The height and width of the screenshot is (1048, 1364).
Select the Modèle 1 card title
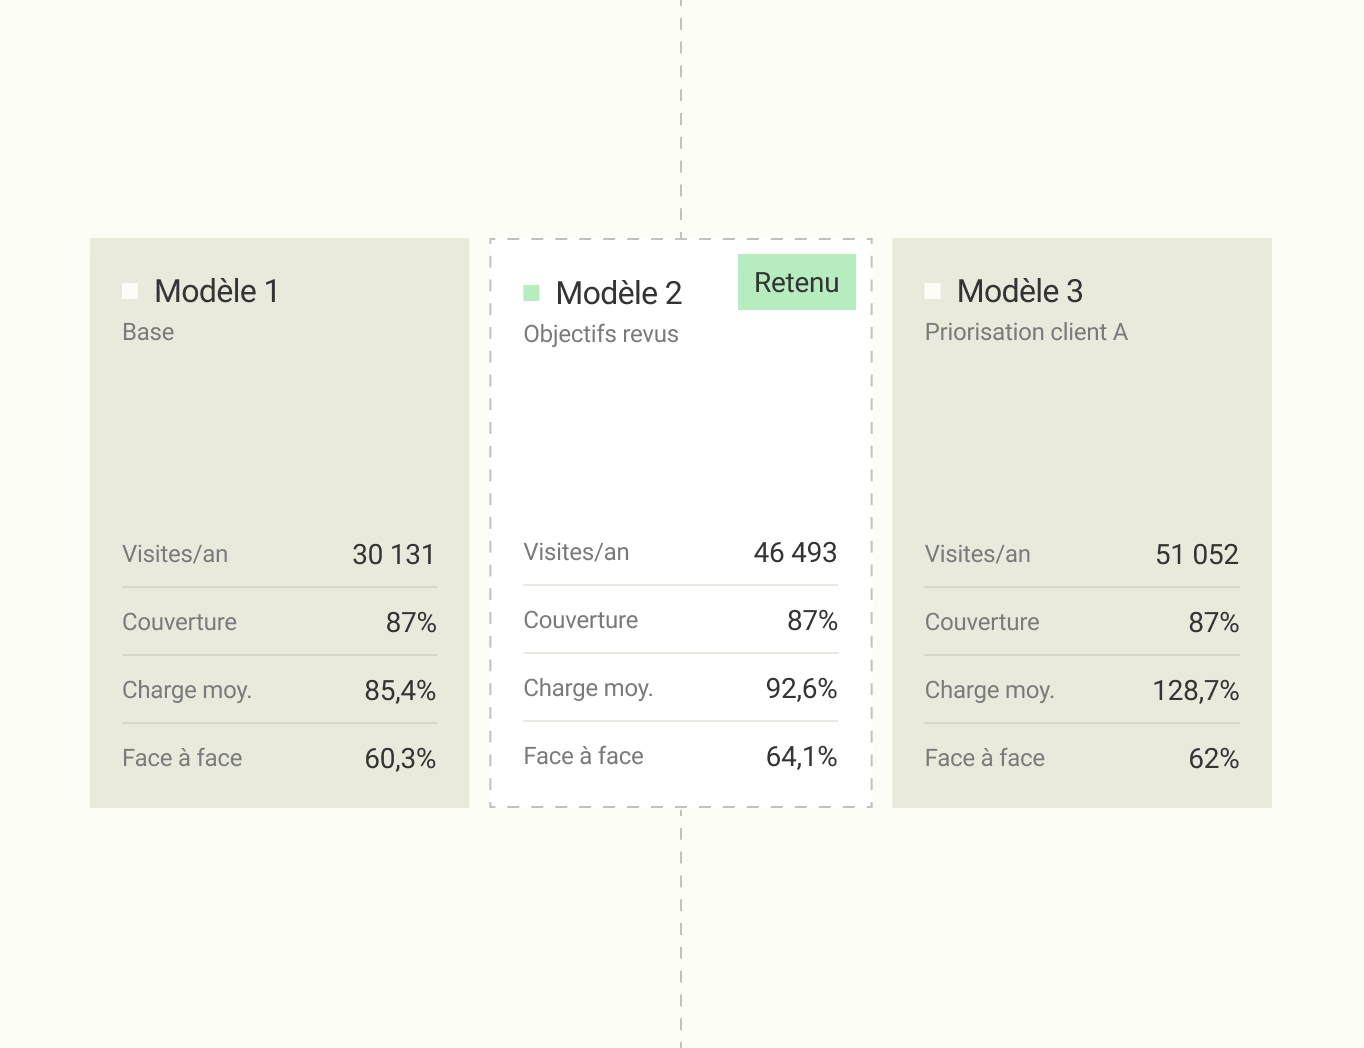(216, 291)
